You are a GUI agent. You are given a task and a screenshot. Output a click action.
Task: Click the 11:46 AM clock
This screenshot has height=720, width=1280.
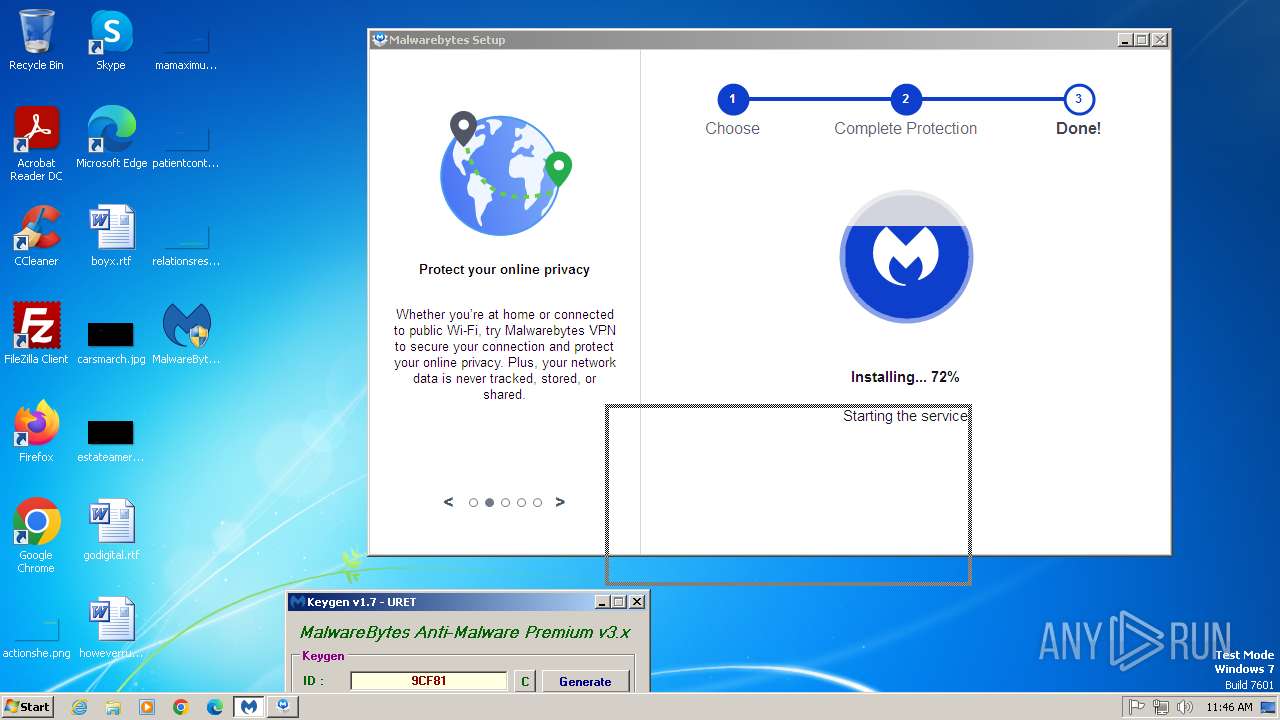click(1229, 707)
